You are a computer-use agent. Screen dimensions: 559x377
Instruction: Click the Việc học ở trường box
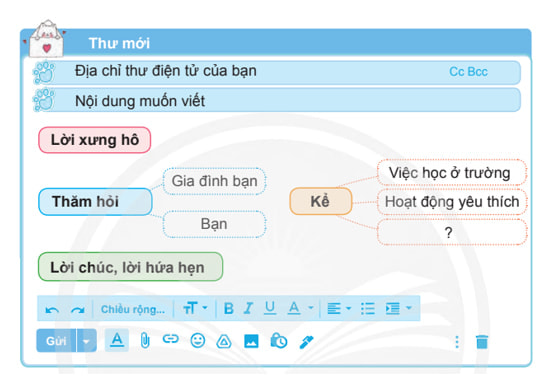click(x=452, y=173)
